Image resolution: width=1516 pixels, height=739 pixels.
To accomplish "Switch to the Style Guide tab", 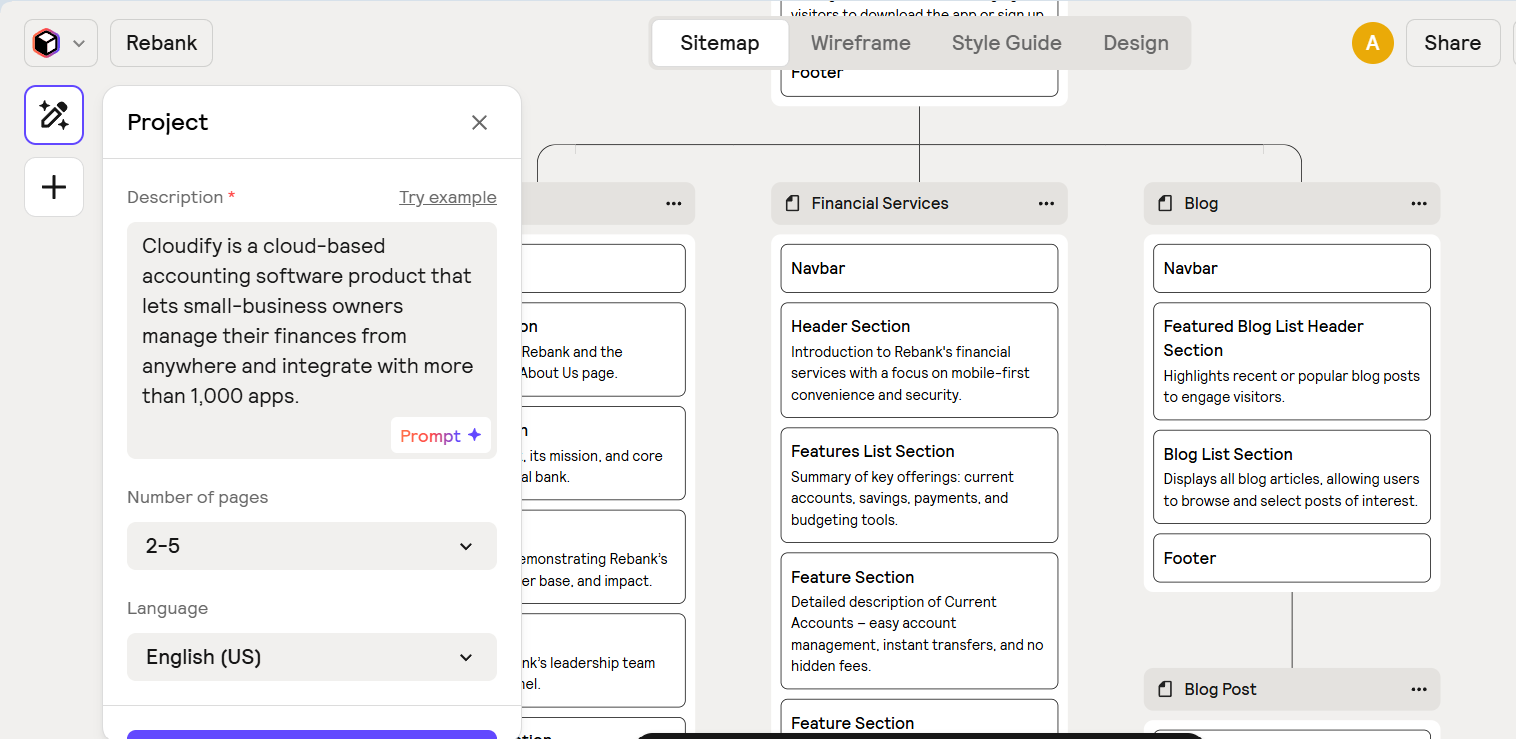I will click(x=1006, y=43).
